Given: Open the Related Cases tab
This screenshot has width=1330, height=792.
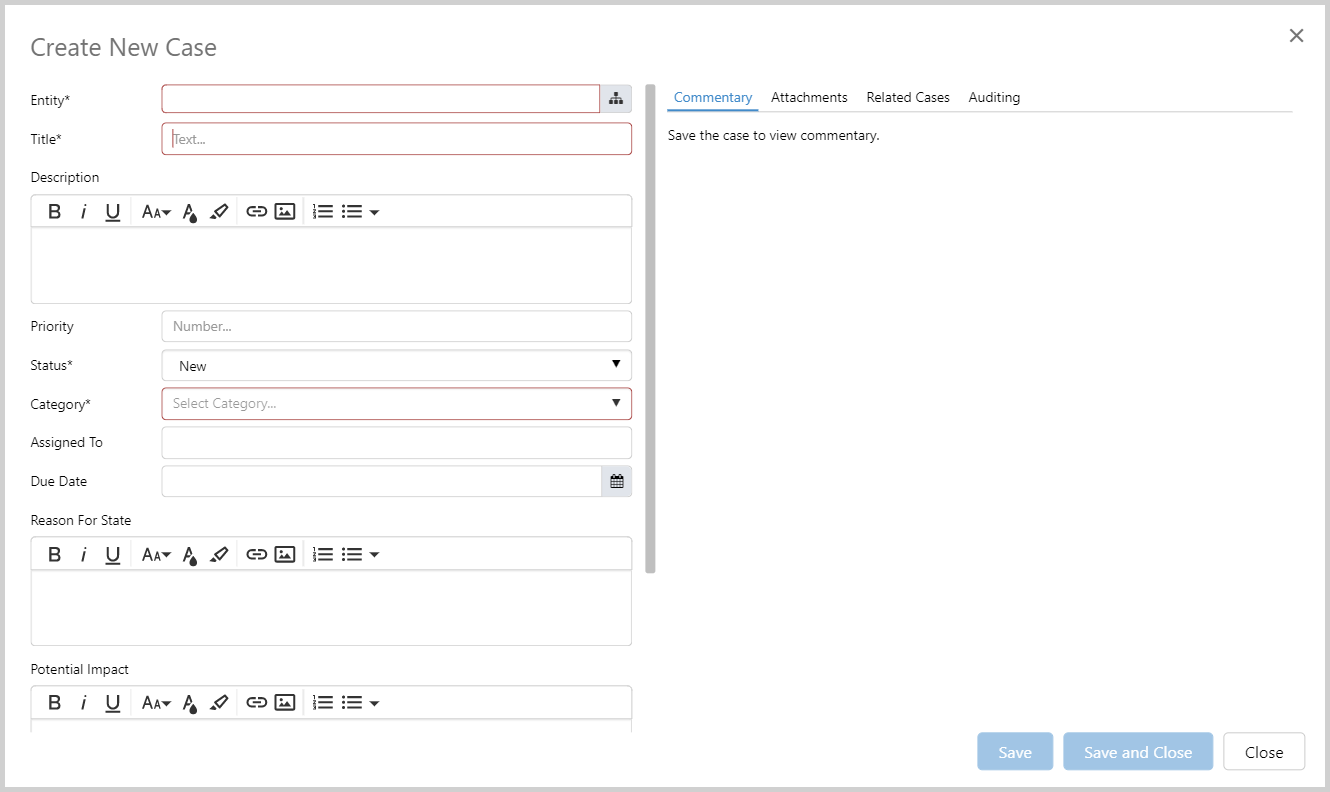Looking at the screenshot, I should pos(907,97).
